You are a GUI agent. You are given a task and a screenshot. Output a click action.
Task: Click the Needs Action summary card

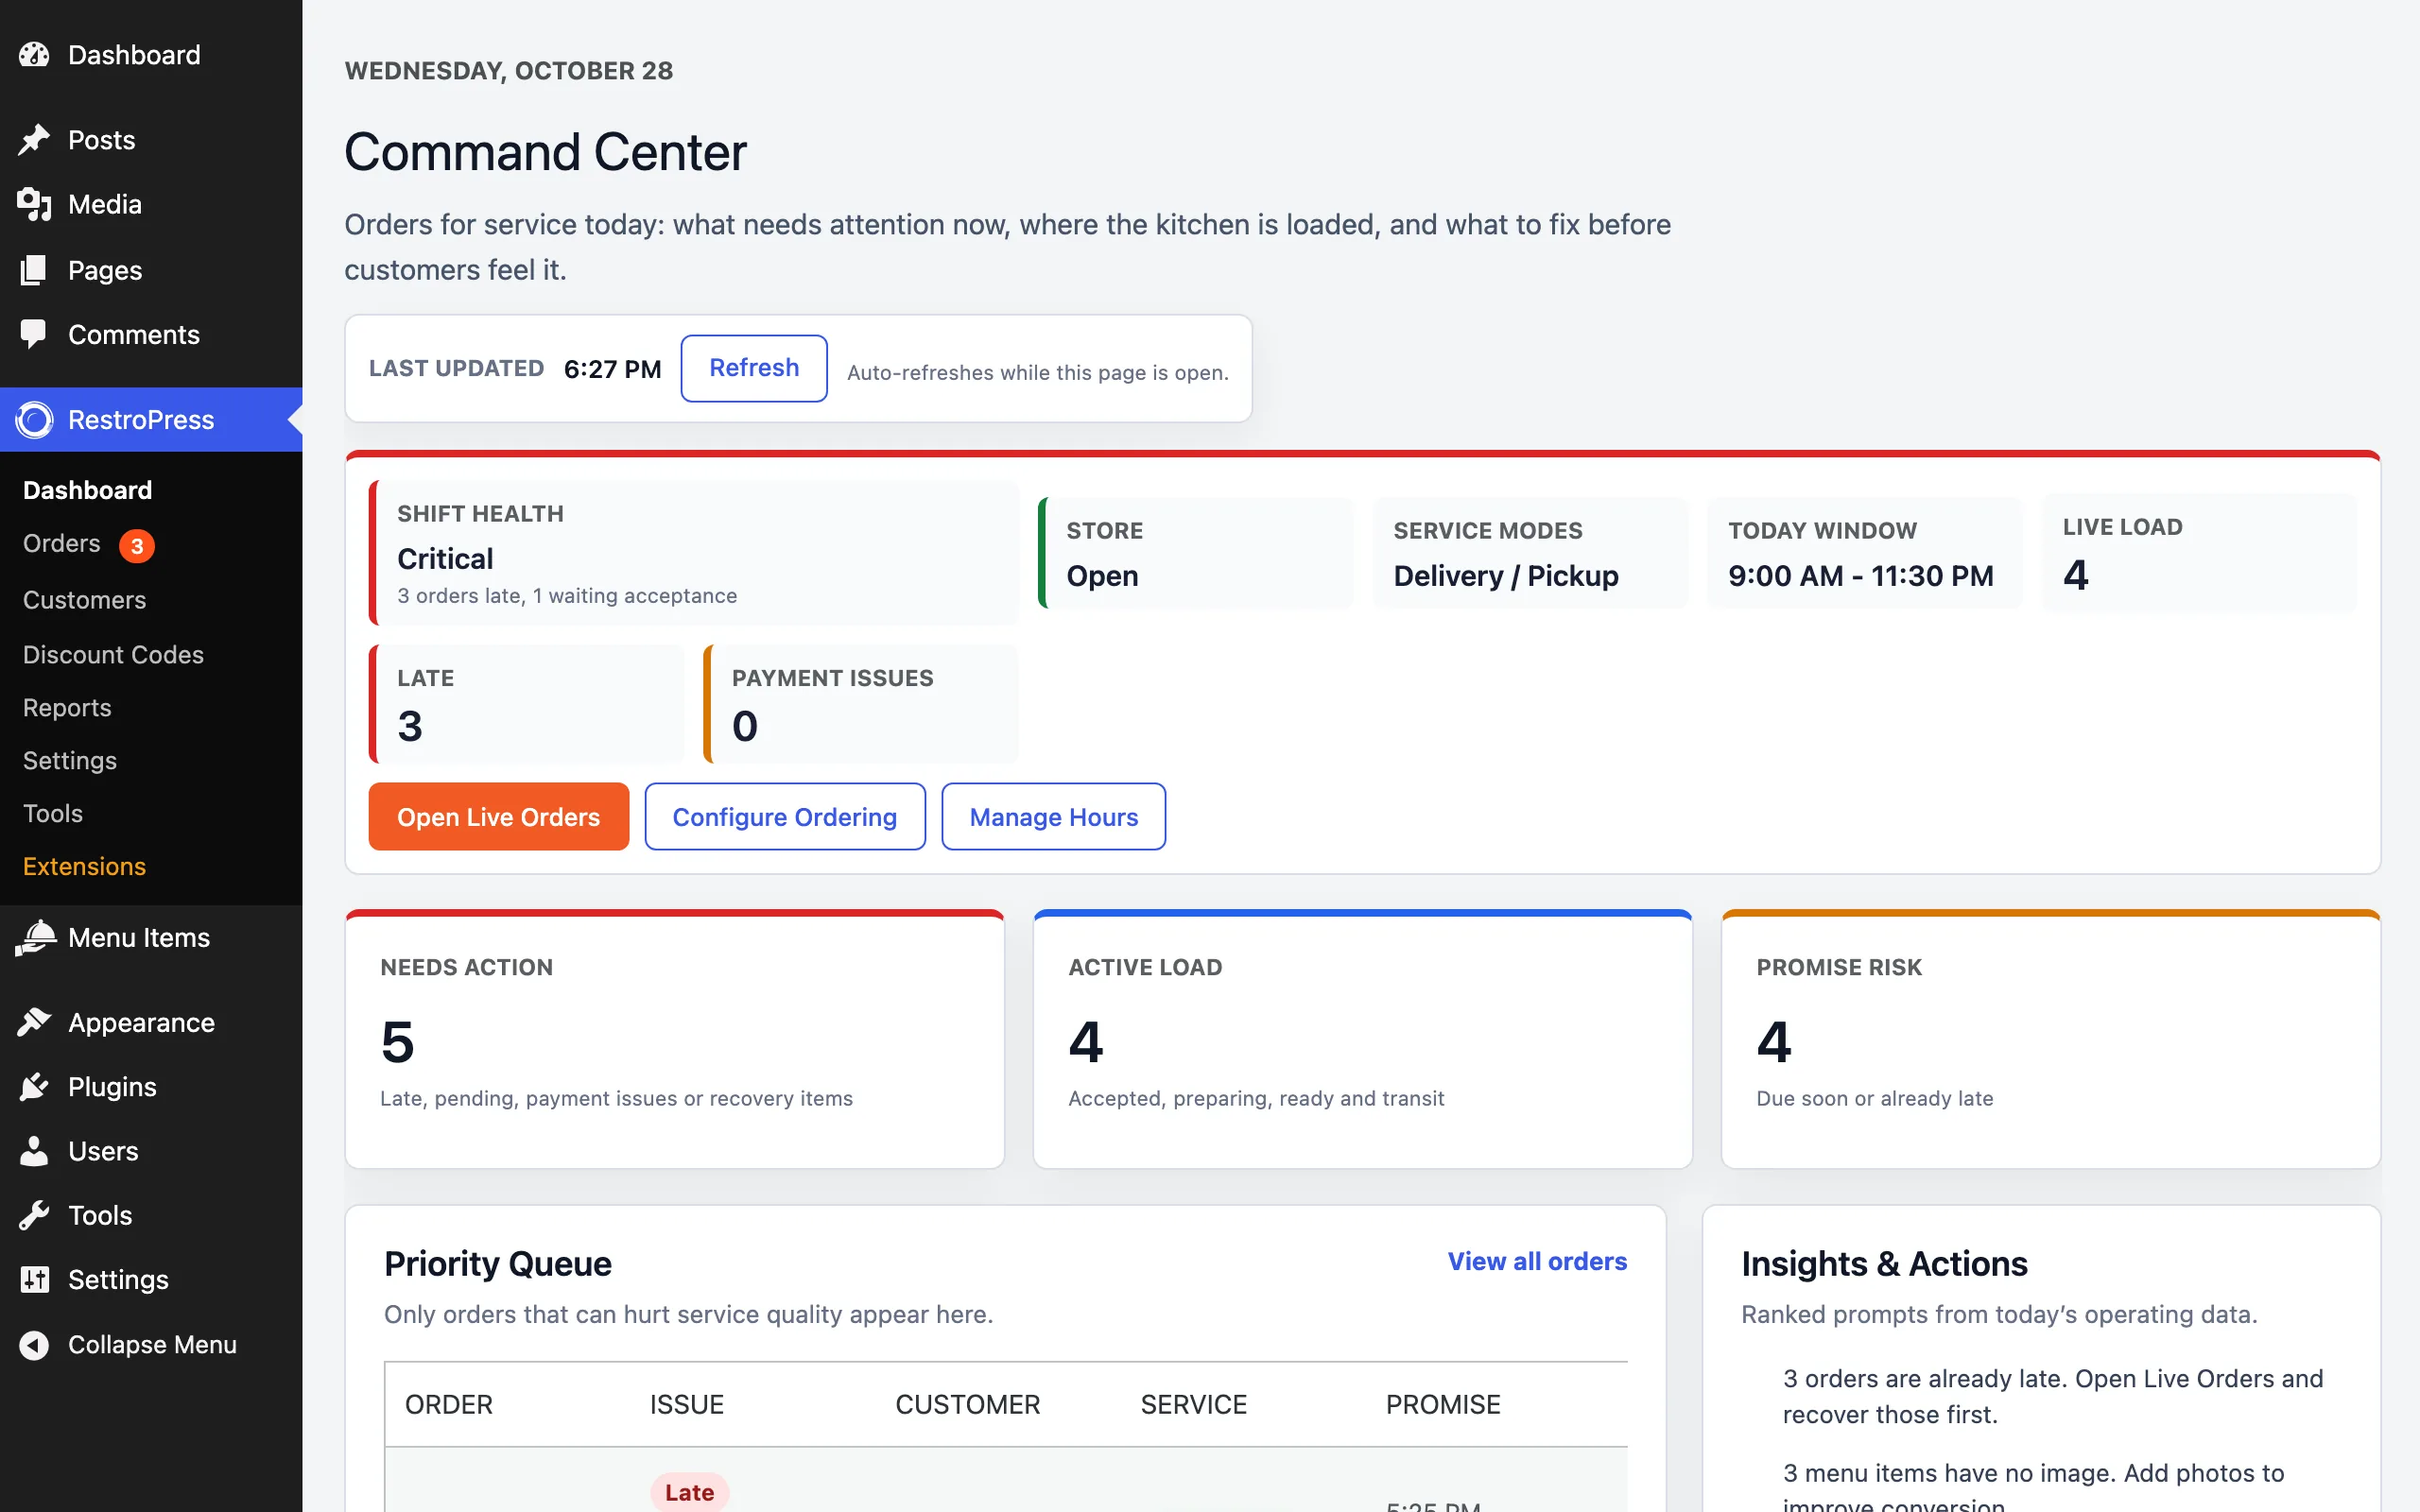point(675,1039)
